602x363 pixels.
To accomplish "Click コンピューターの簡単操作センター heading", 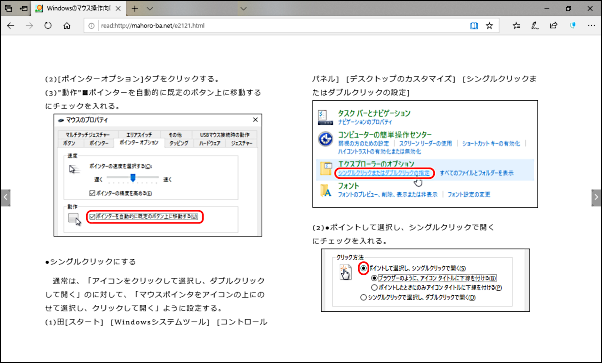I will tap(385, 135).
